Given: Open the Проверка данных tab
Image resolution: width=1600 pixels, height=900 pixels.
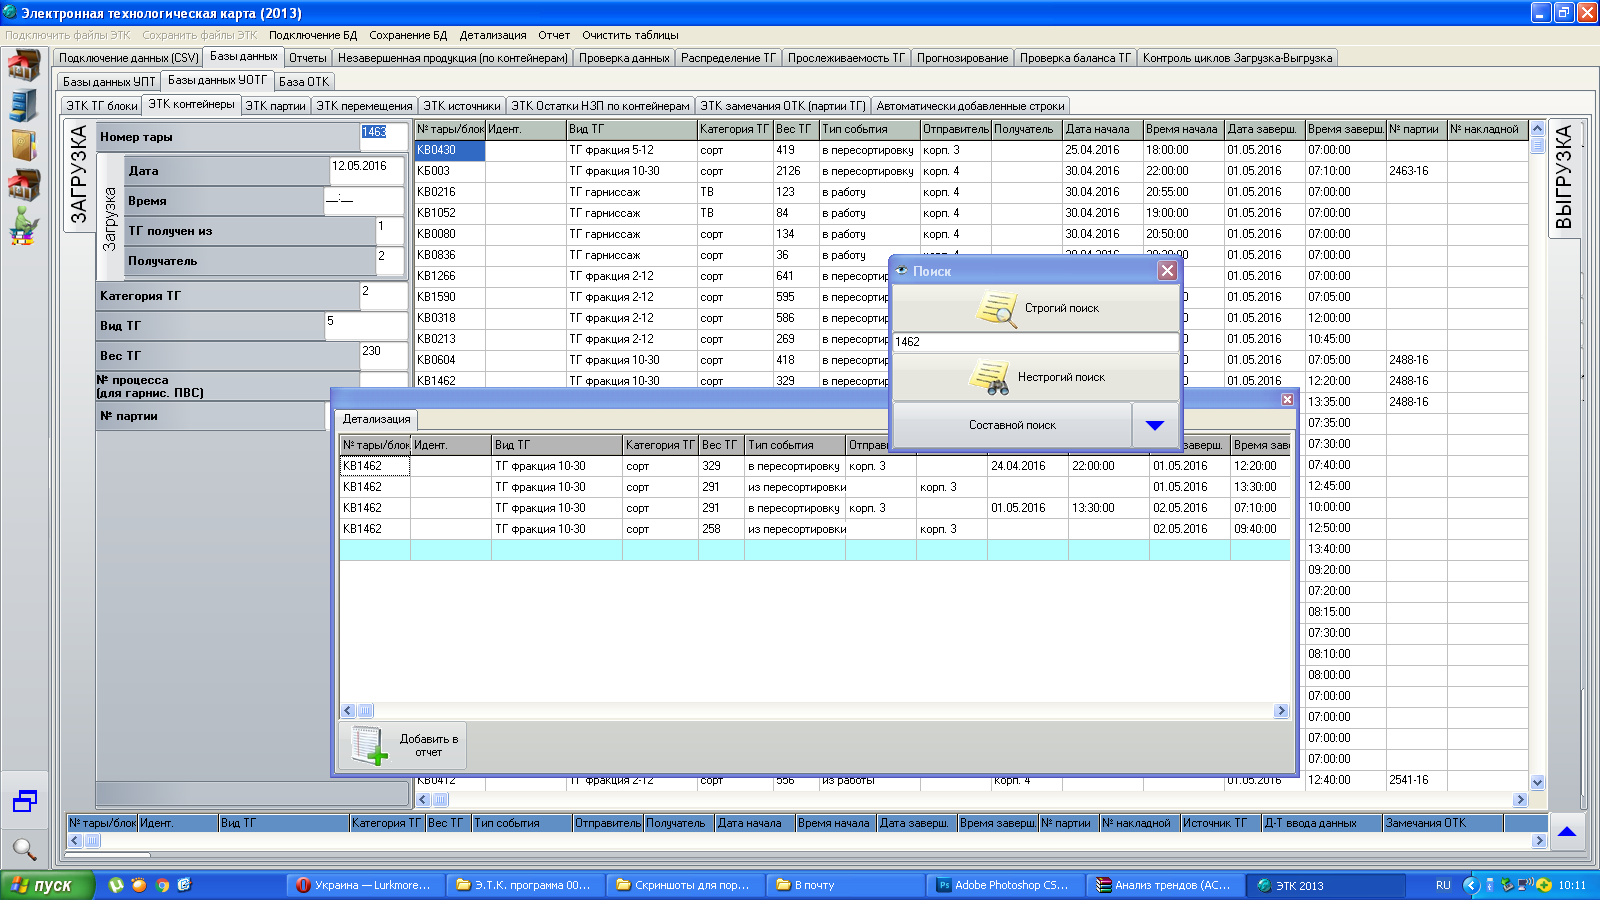Looking at the screenshot, I should 624,58.
